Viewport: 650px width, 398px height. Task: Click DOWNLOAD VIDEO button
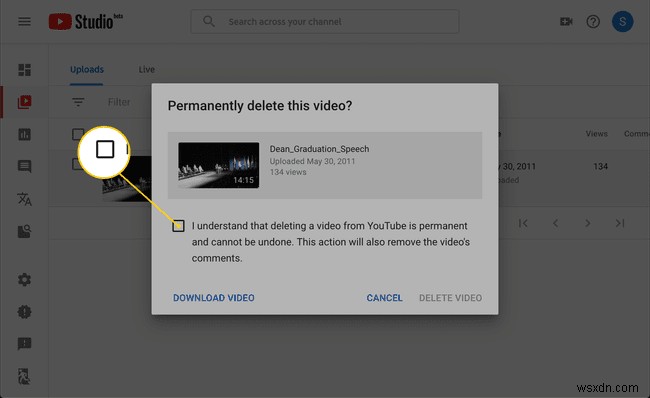coord(214,298)
